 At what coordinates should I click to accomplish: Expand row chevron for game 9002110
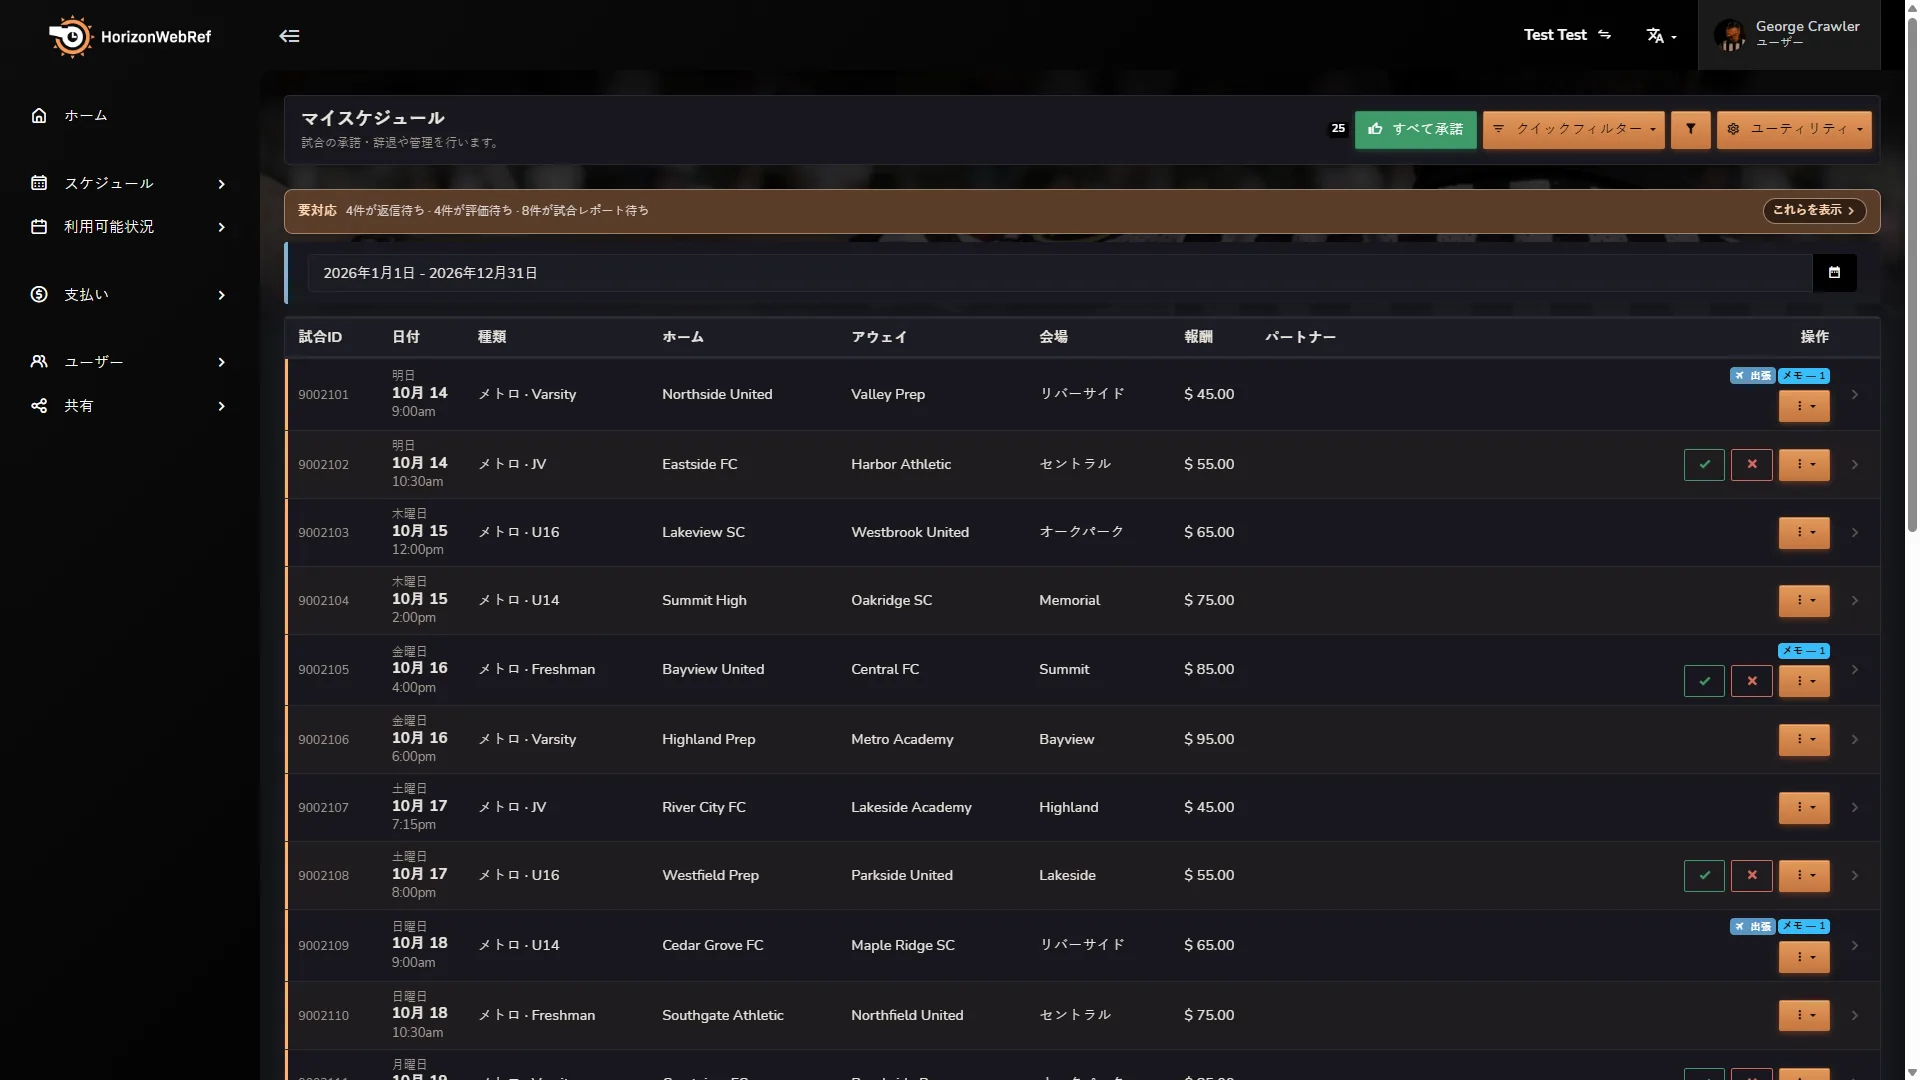point(1855,1016)
